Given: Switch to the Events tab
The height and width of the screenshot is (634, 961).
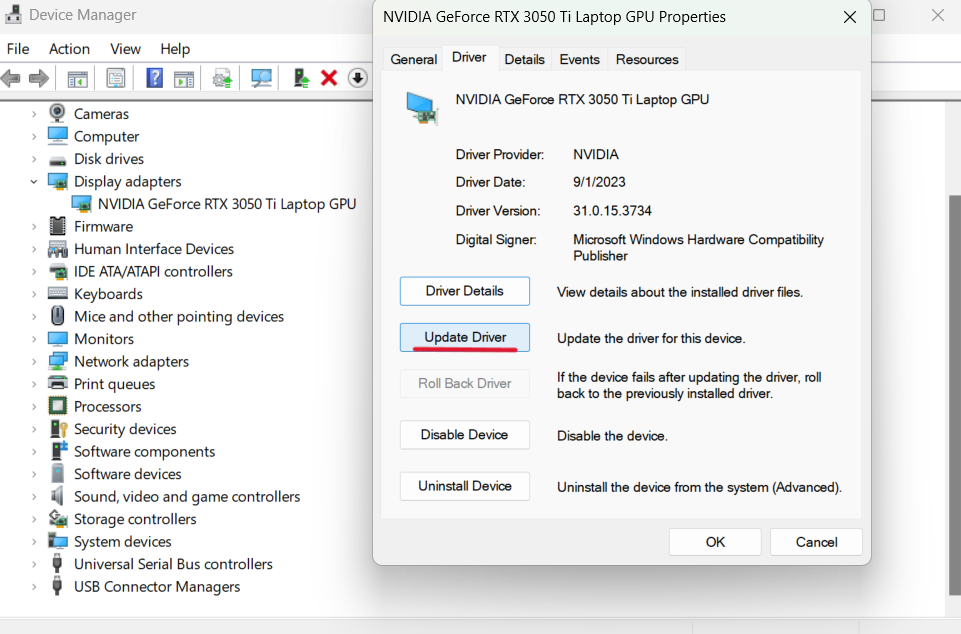Looking at the screenshot, I should pos(579,59).
